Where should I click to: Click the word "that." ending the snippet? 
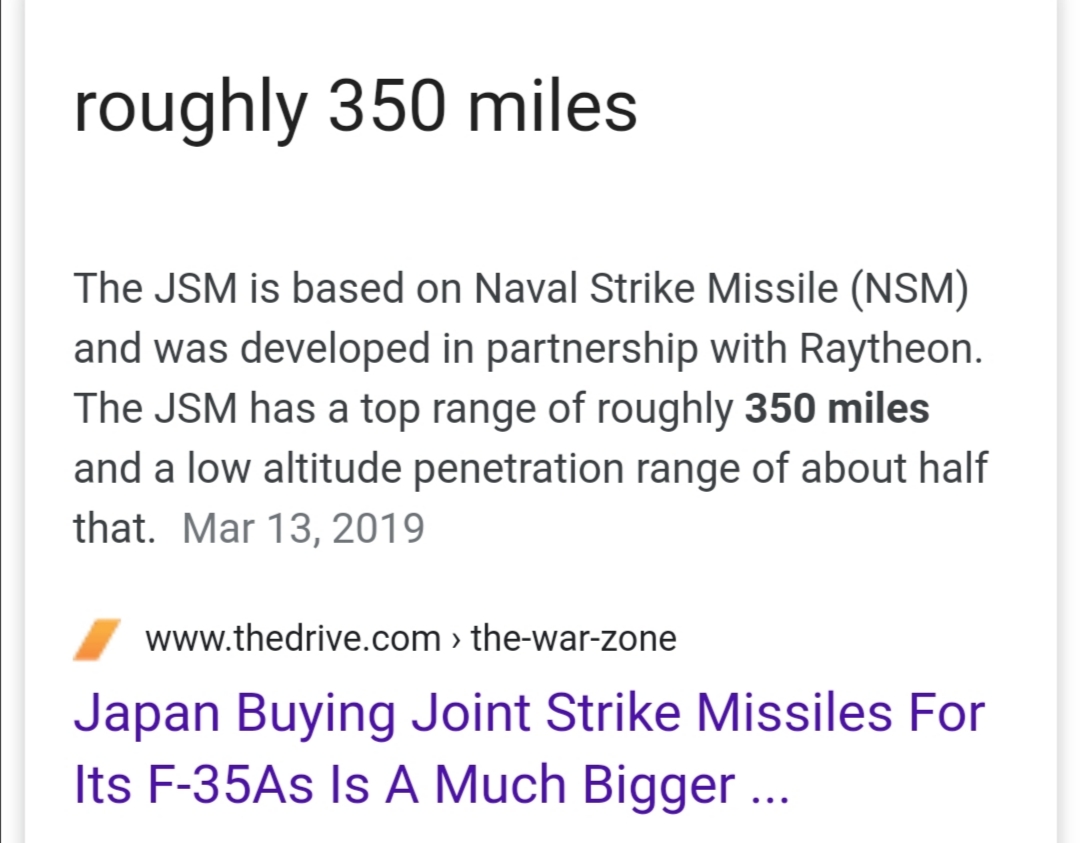114,528
